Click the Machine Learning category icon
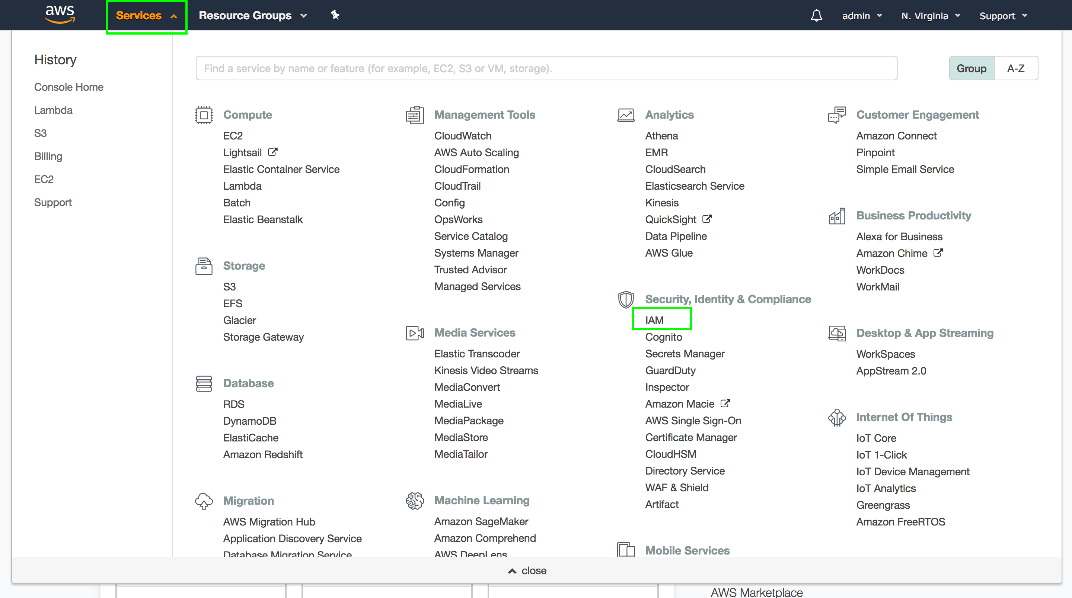Screen dimensions: 1072x598 415,500
